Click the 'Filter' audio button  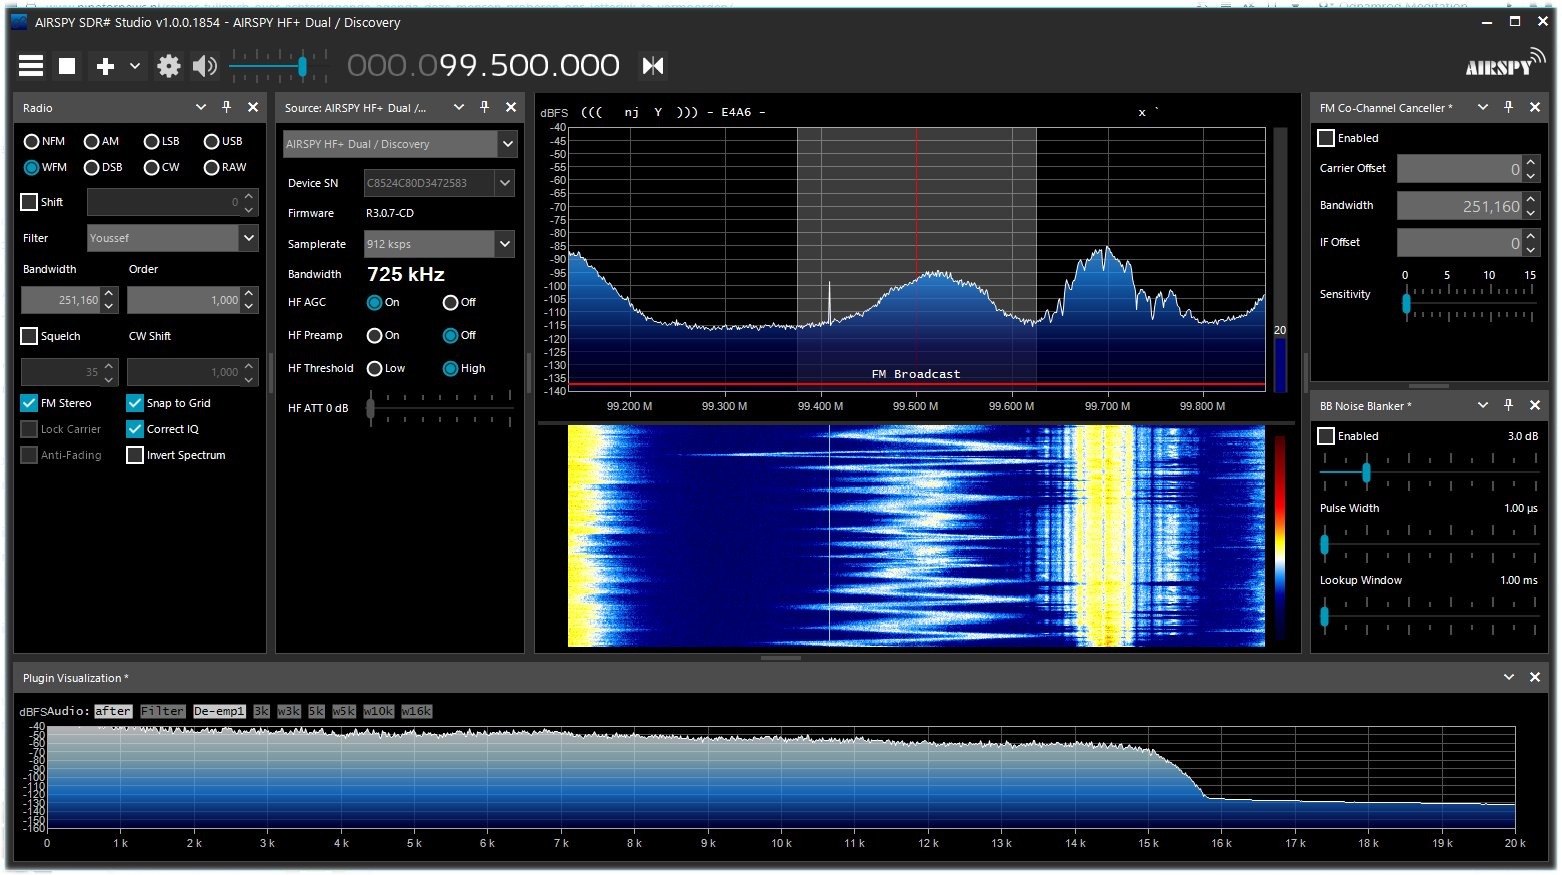pyautogui.click(x=162, y=711)
